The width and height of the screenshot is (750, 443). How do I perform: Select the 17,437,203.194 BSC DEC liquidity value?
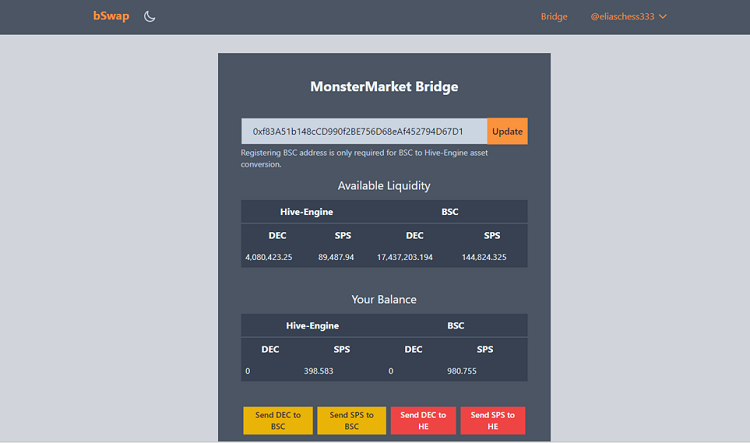(x=405, y=257)
